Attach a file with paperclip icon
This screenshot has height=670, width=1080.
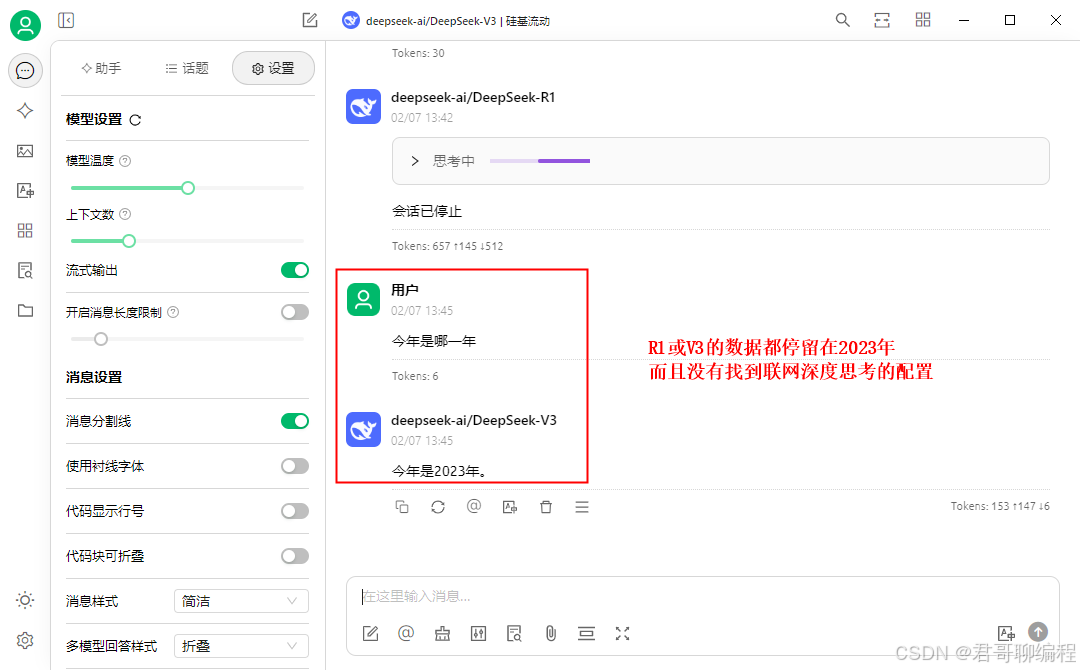[x=550, y=634]
